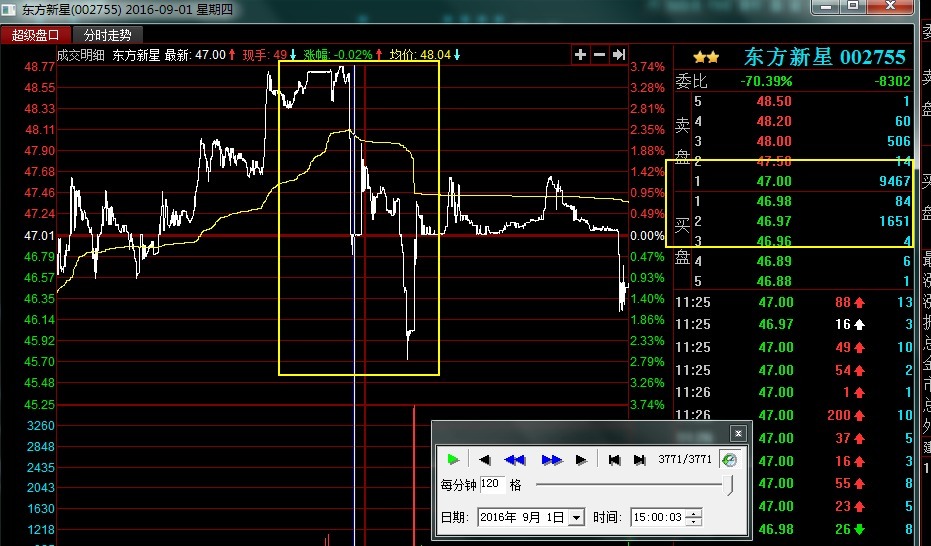The image size is (931, 546).
Task: Select the 超级盘口 tab
Action: coord(36,35)
